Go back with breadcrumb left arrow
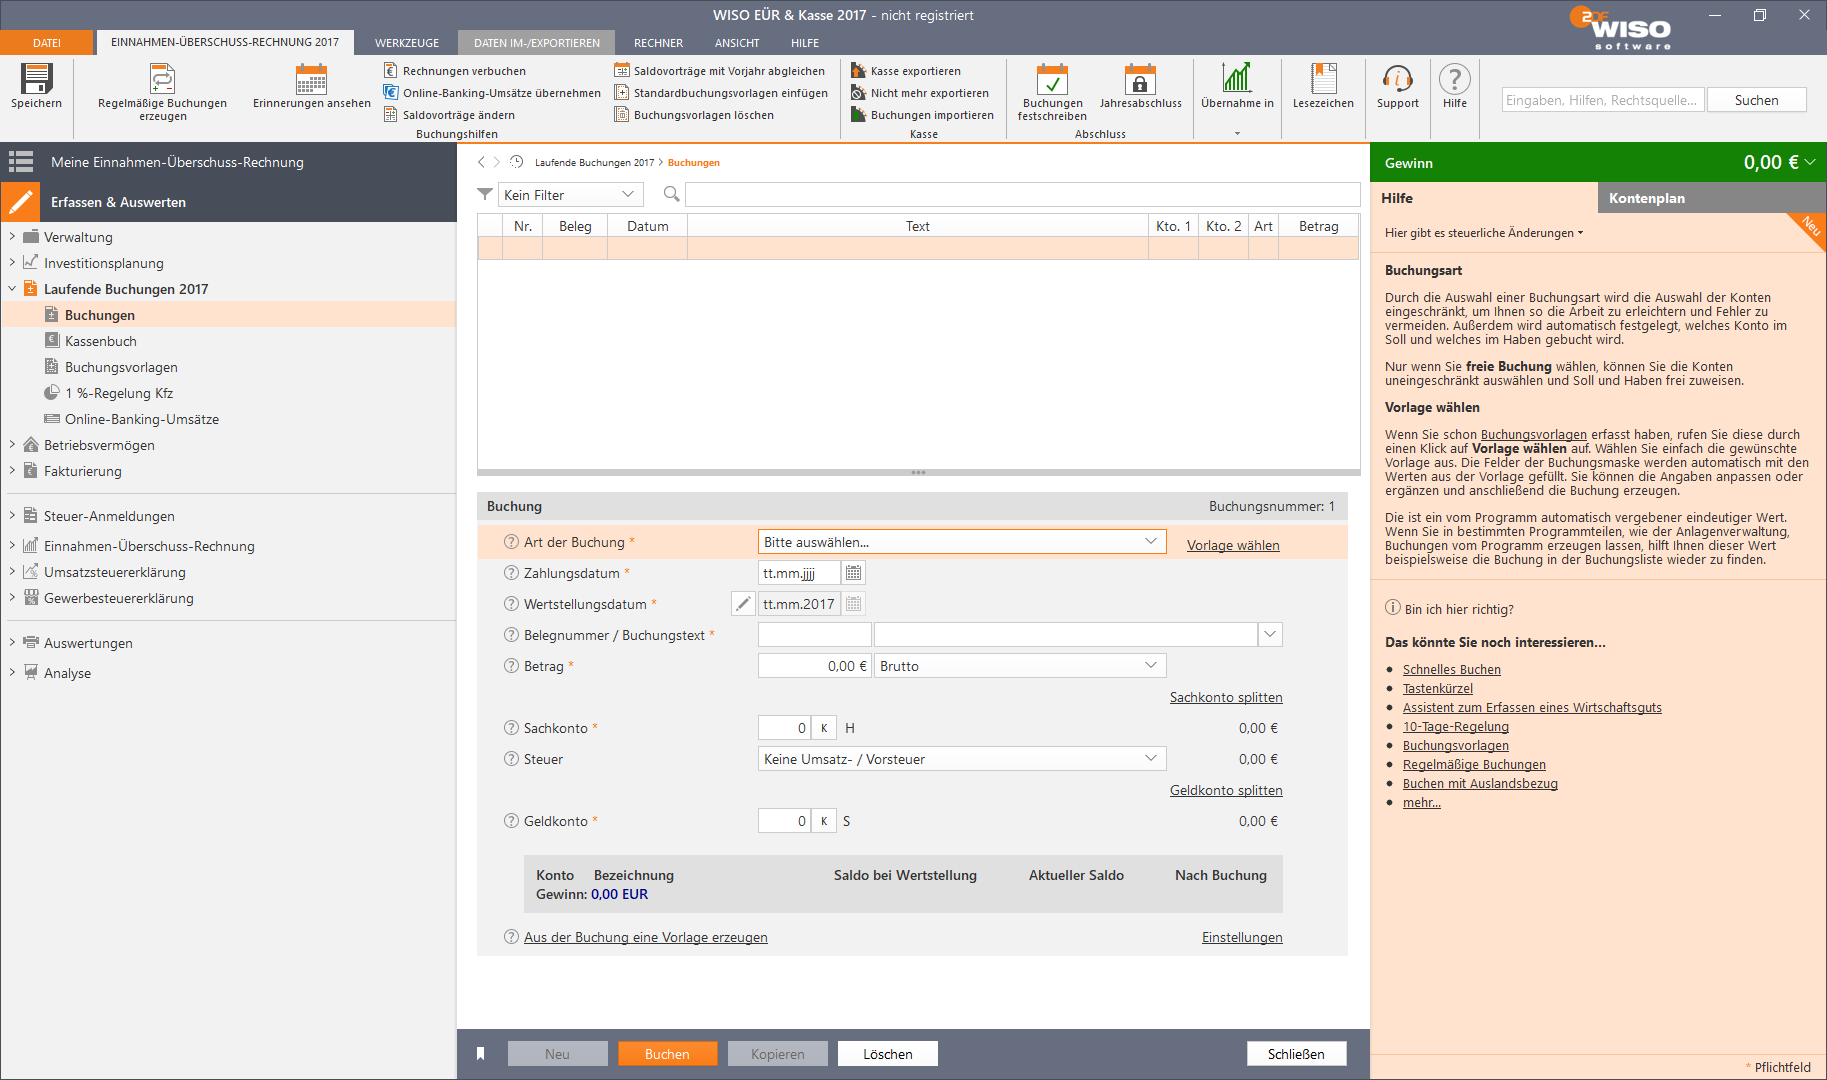The height and width of the screenshot is (1080, 1827). pos(481,162)
